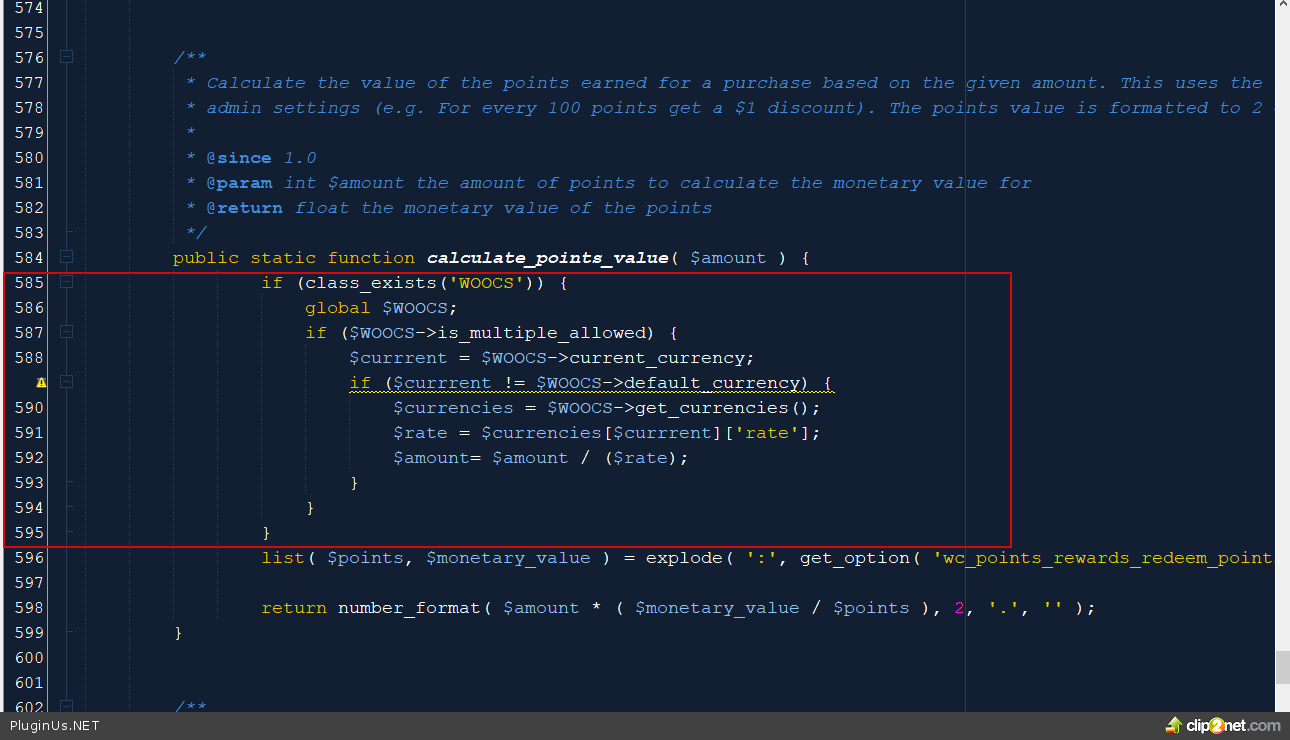Screen dimensions: 1290x740
Task: Click $currencies variable on line 590
Action: [453, 408]
